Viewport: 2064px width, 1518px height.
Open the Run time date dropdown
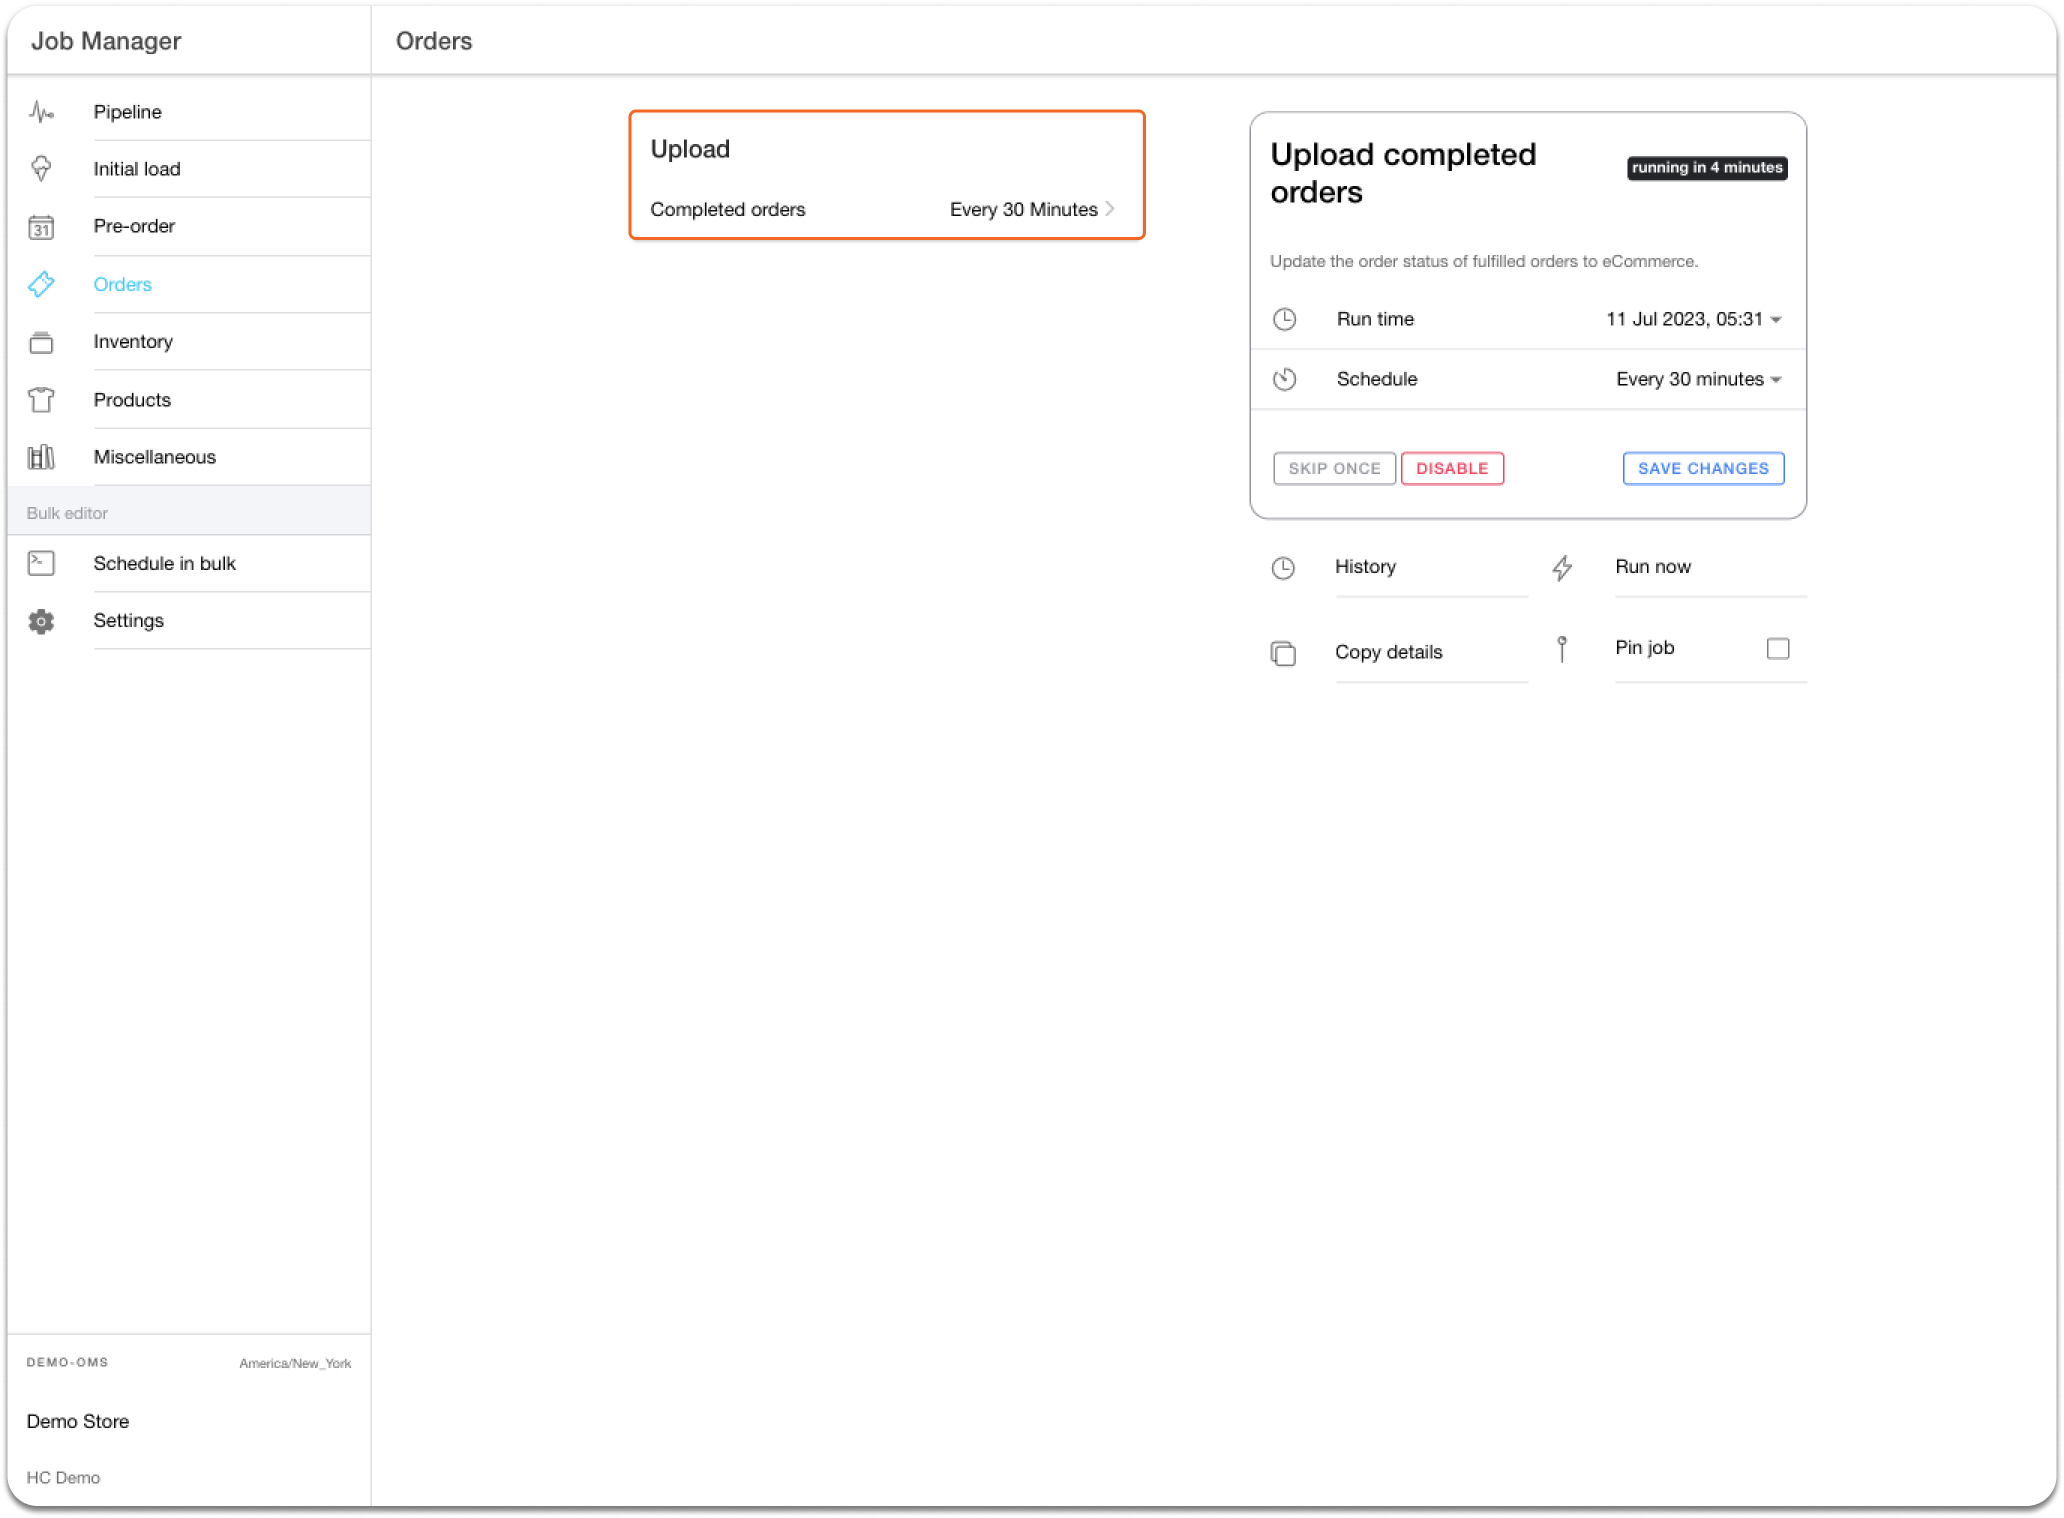1693,319
